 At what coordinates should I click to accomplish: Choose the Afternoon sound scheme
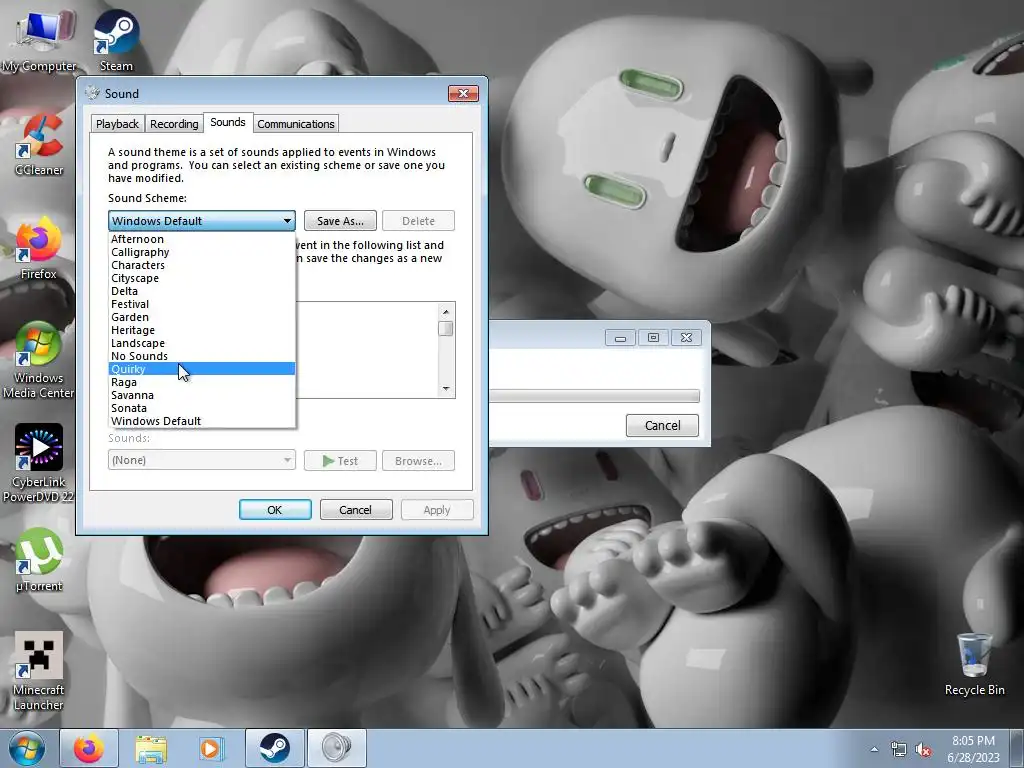[202, 239]
